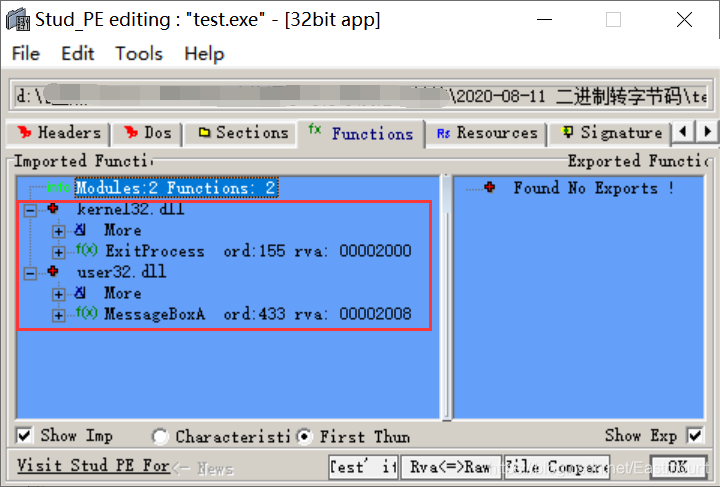Click the OK button
The image size is (720, 487).
(x=678, y=467)
